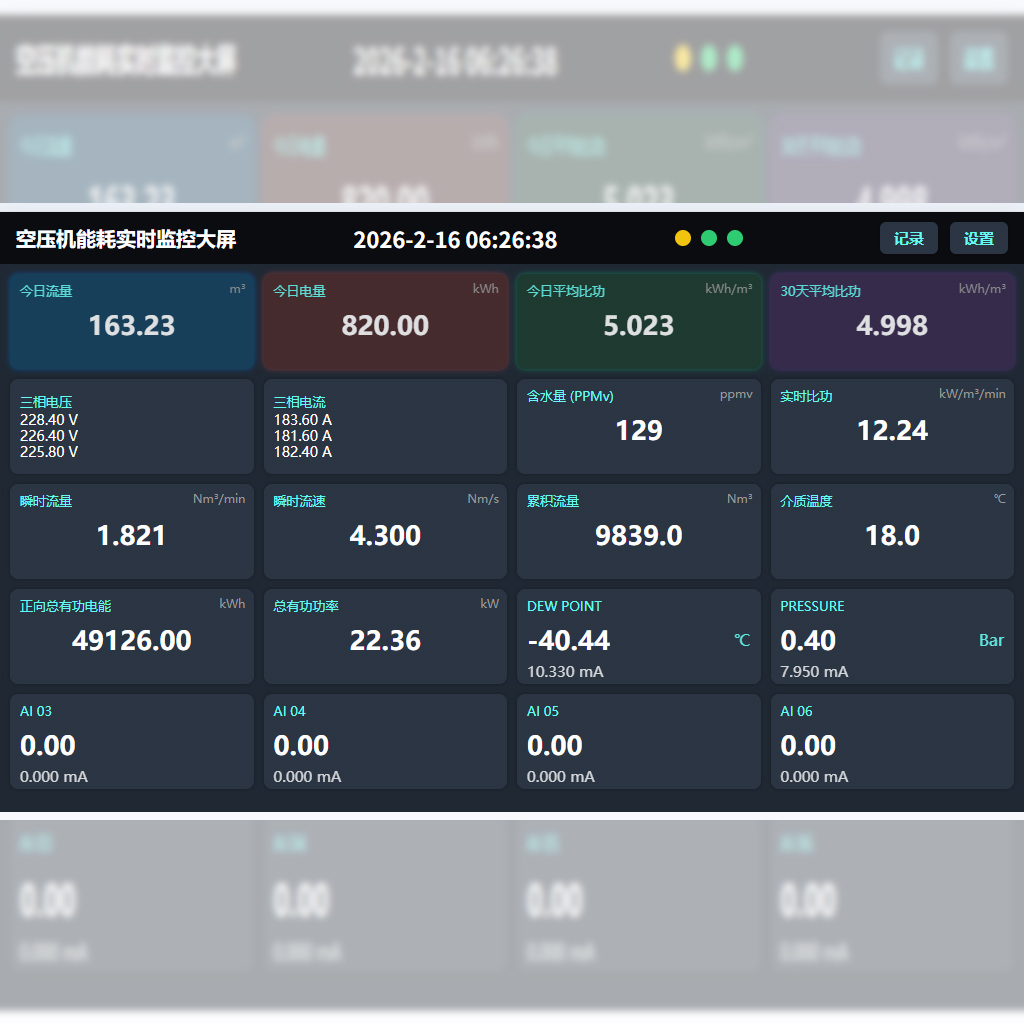
Task: Select the 今日流量 card
Action: pos(132,321)
